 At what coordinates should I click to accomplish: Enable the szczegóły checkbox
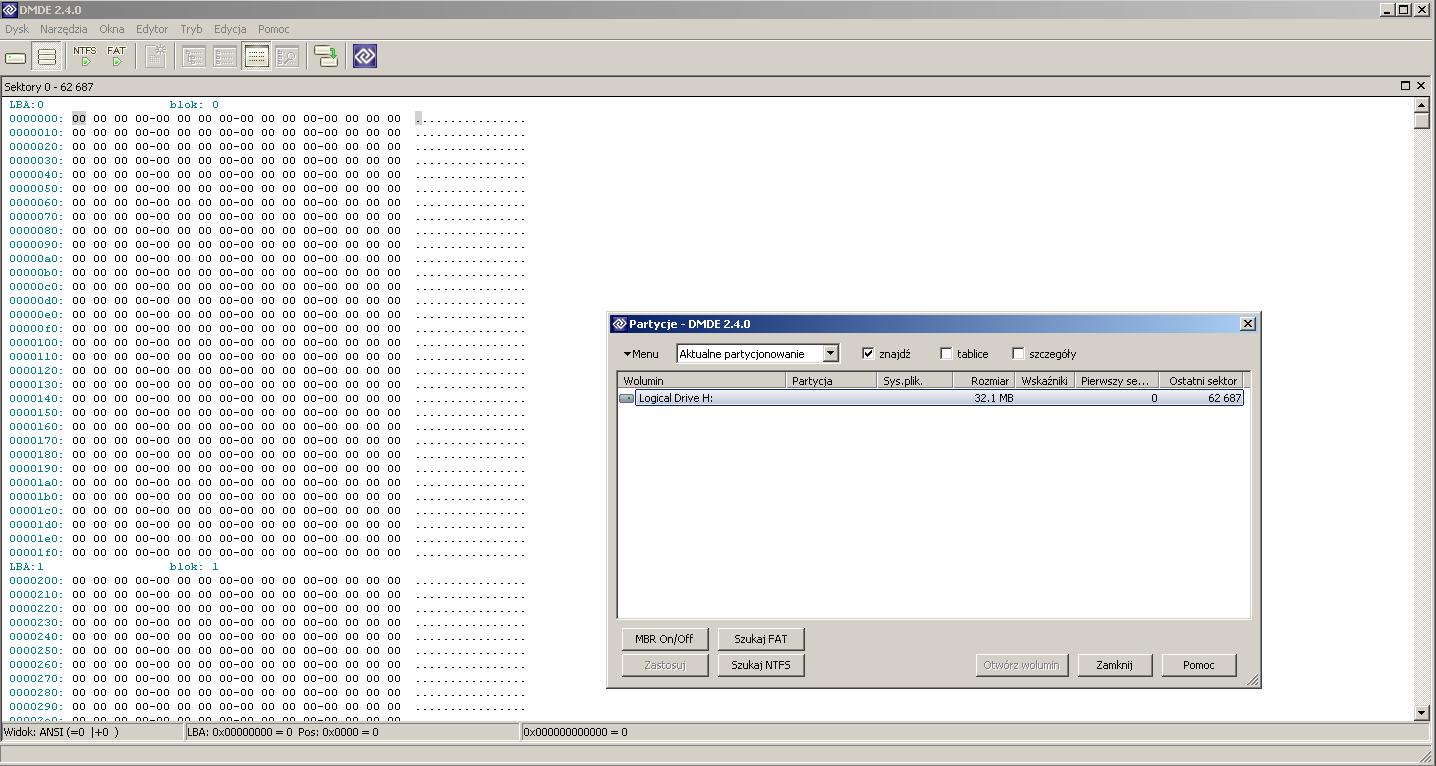(1018, 353)
